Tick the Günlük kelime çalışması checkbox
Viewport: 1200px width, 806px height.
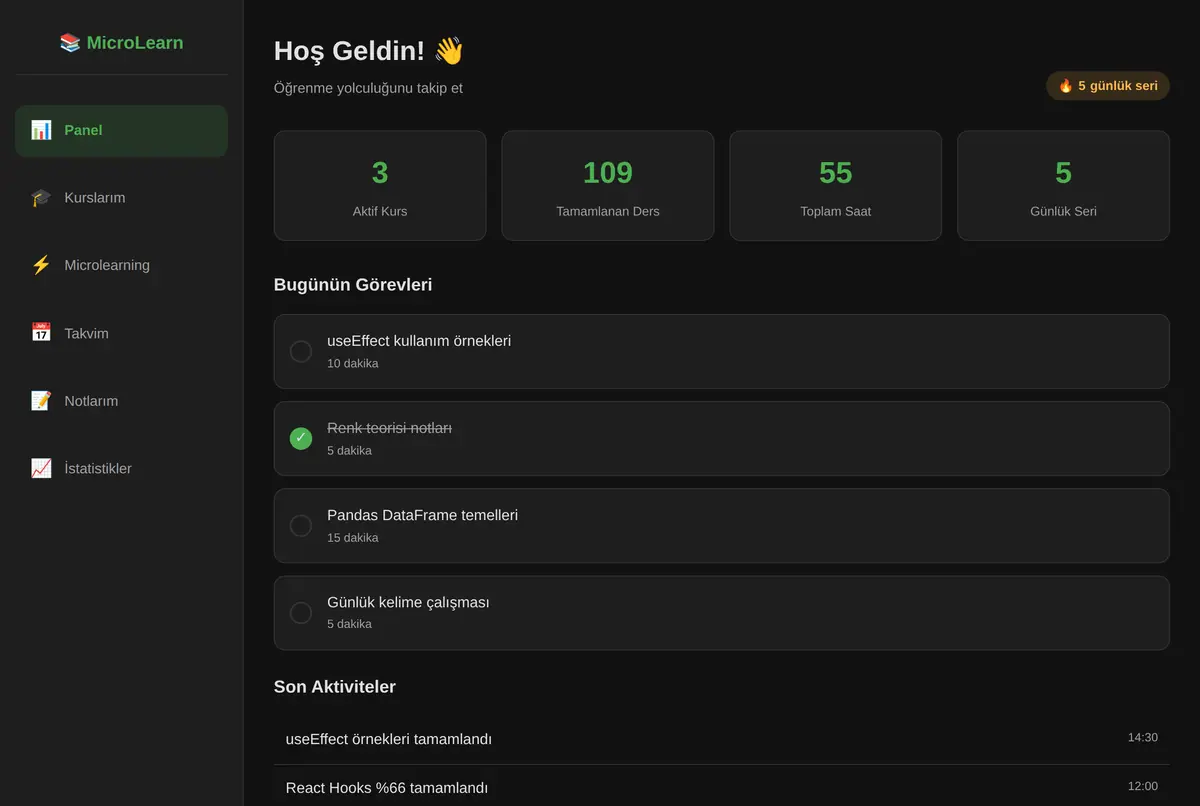click(301, 612)
